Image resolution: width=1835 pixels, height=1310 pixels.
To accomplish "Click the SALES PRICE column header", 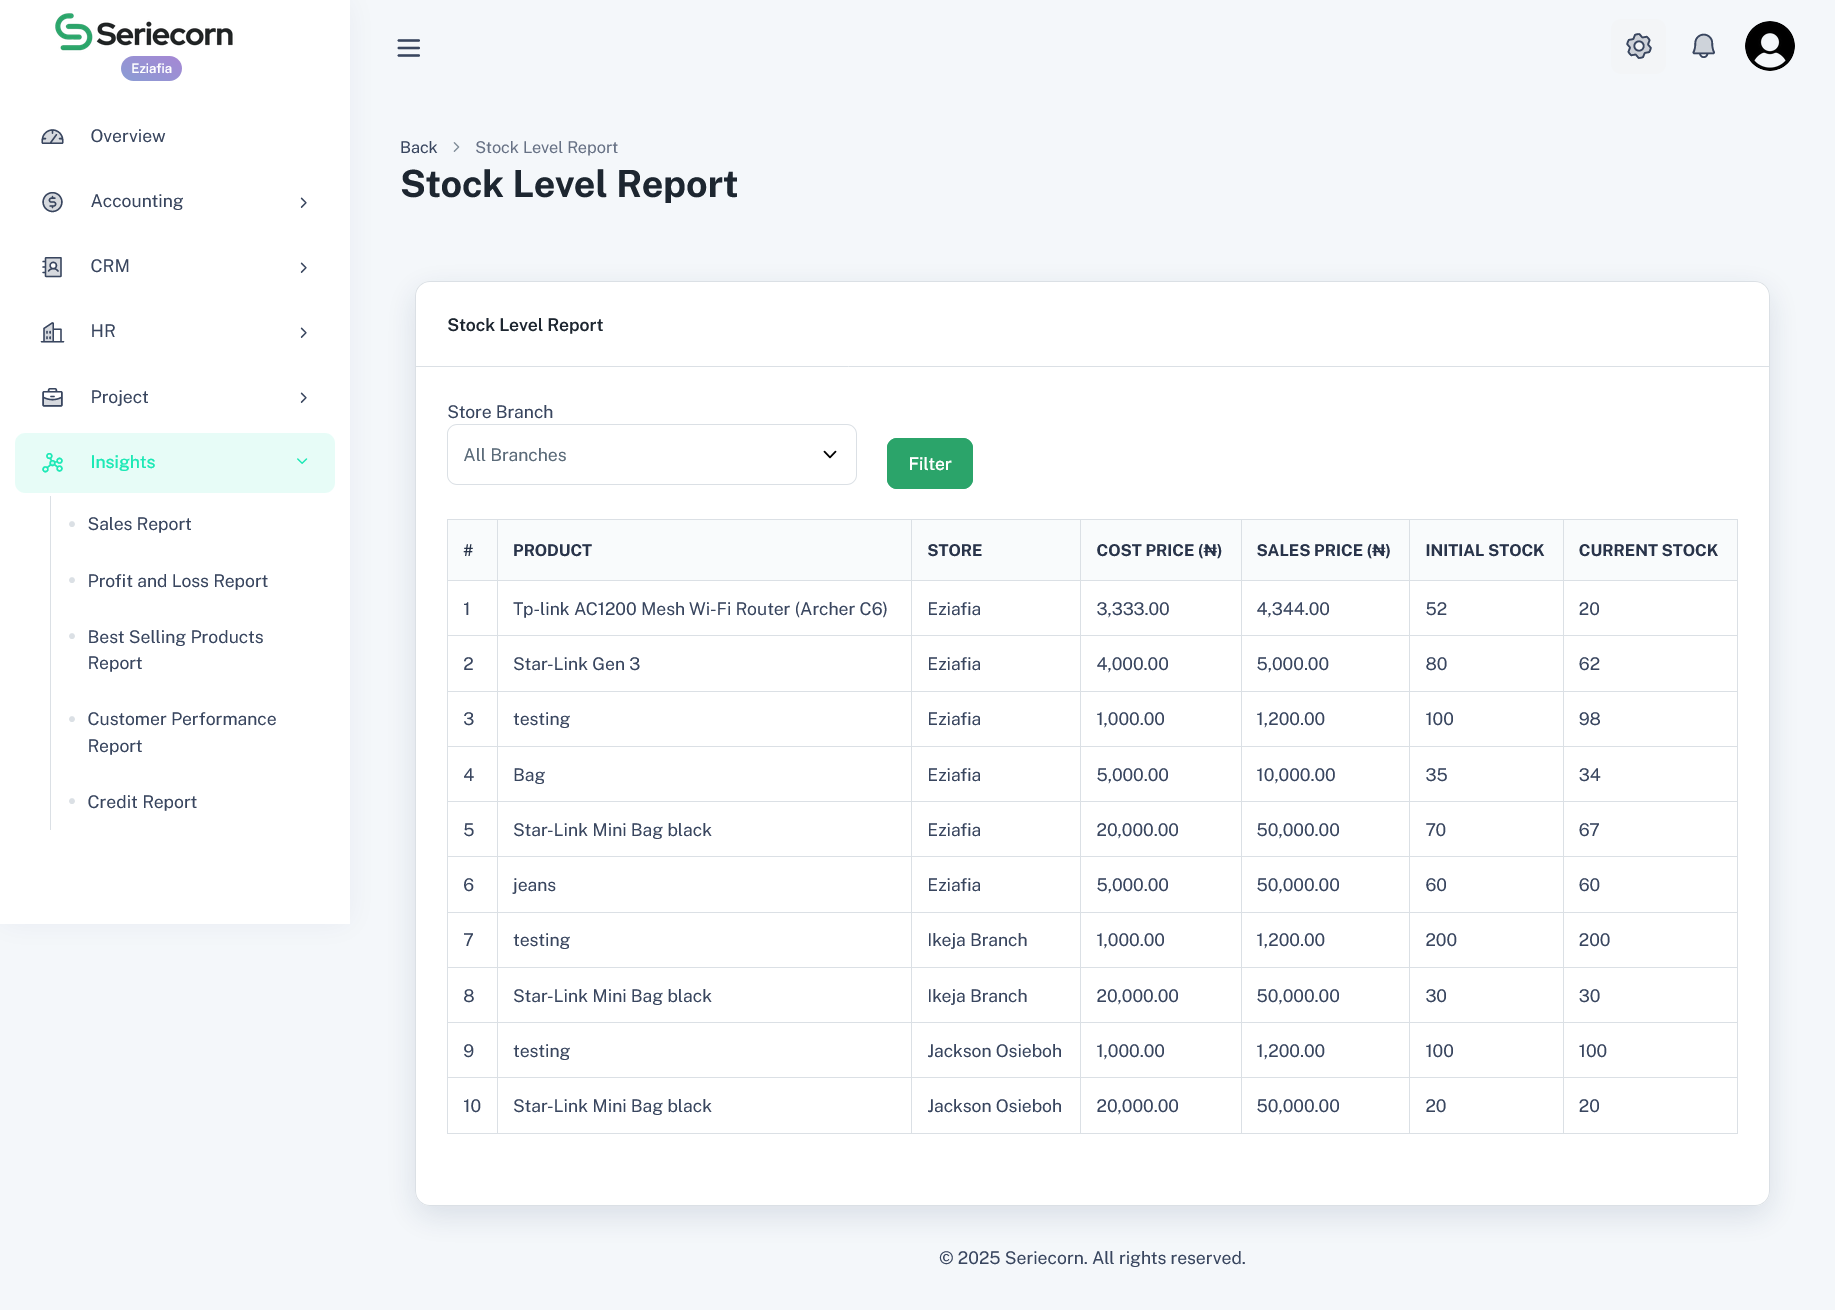I will (1323, 550).
